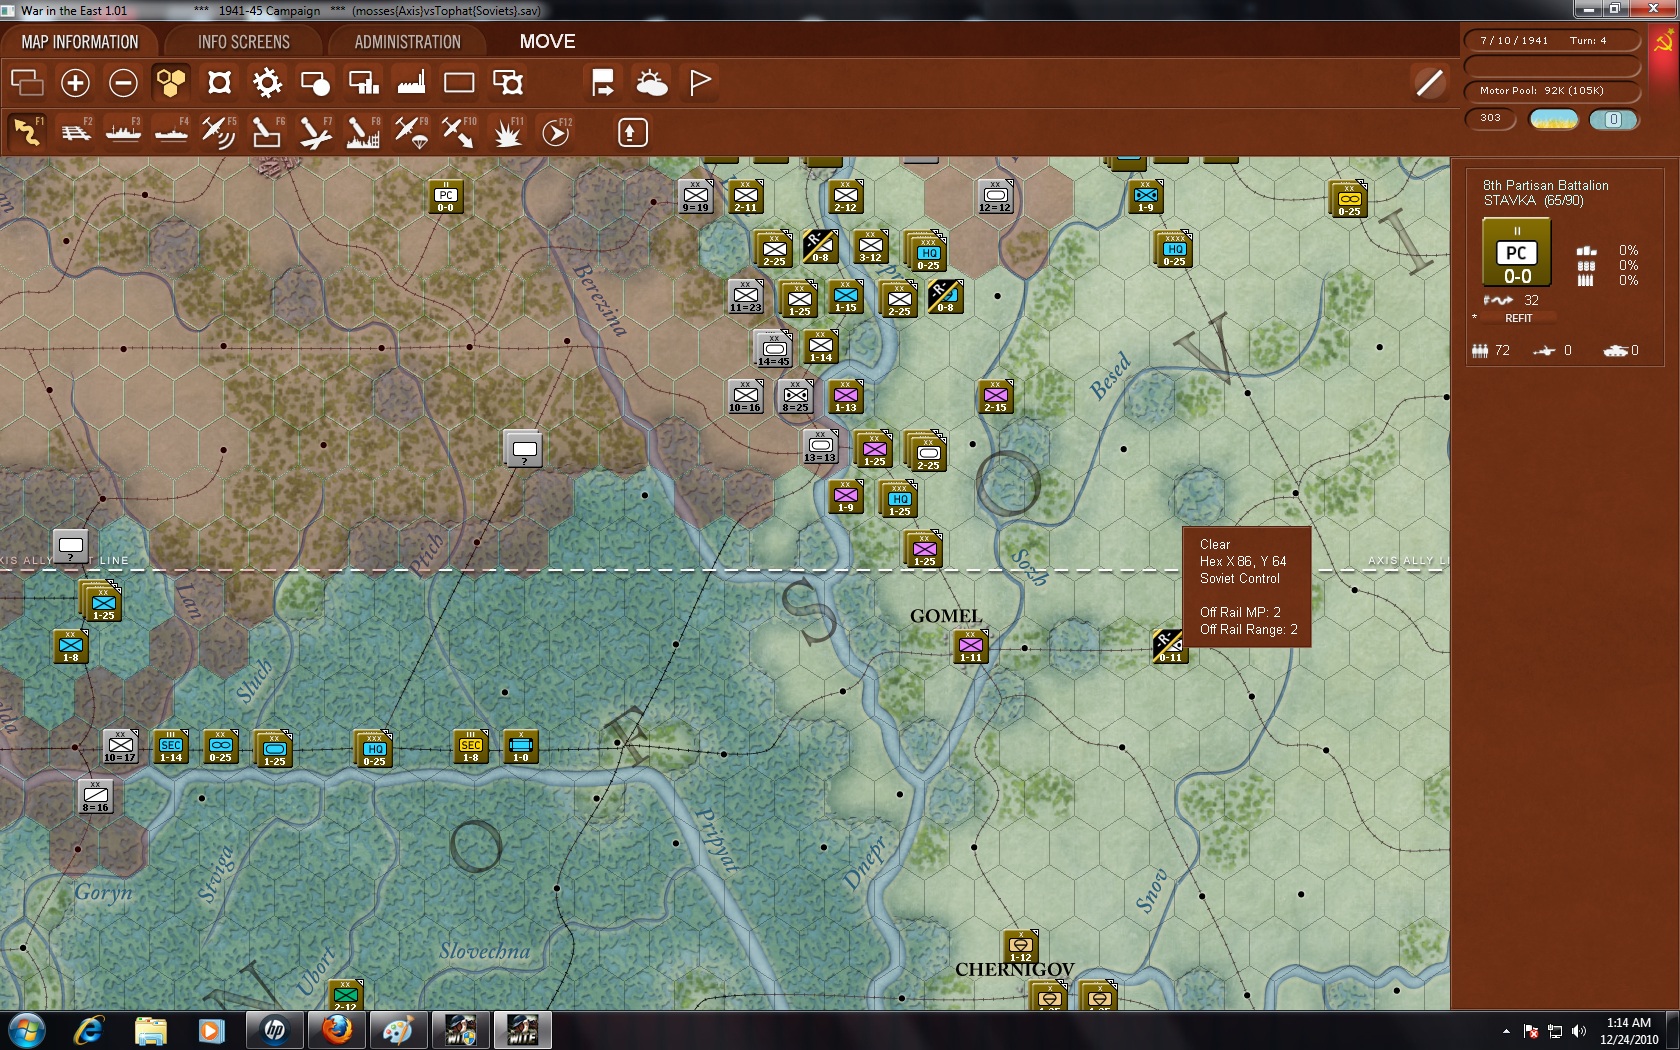
Task: Open the ADMINISTRATION tab
Action: click(407, 42)
